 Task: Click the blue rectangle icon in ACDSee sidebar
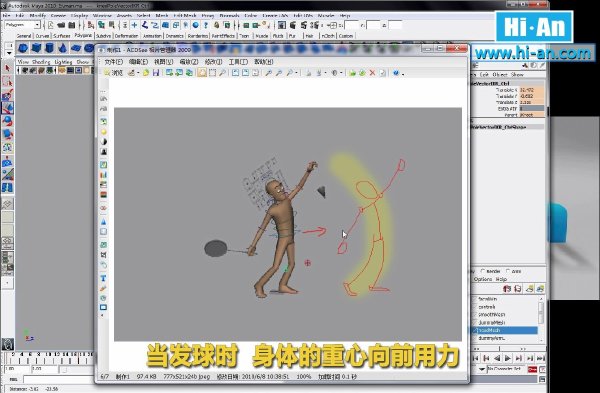(103, 307)
